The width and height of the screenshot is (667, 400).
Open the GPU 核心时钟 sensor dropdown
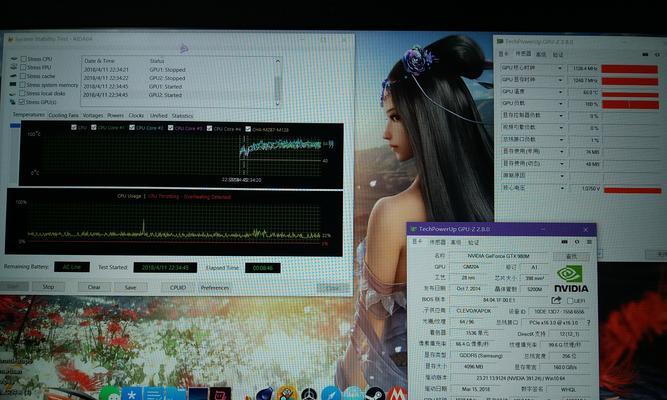click(560, 68)
